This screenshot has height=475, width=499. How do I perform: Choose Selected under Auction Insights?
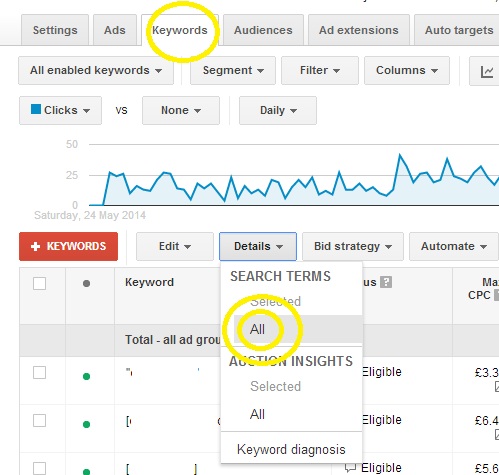275,386
